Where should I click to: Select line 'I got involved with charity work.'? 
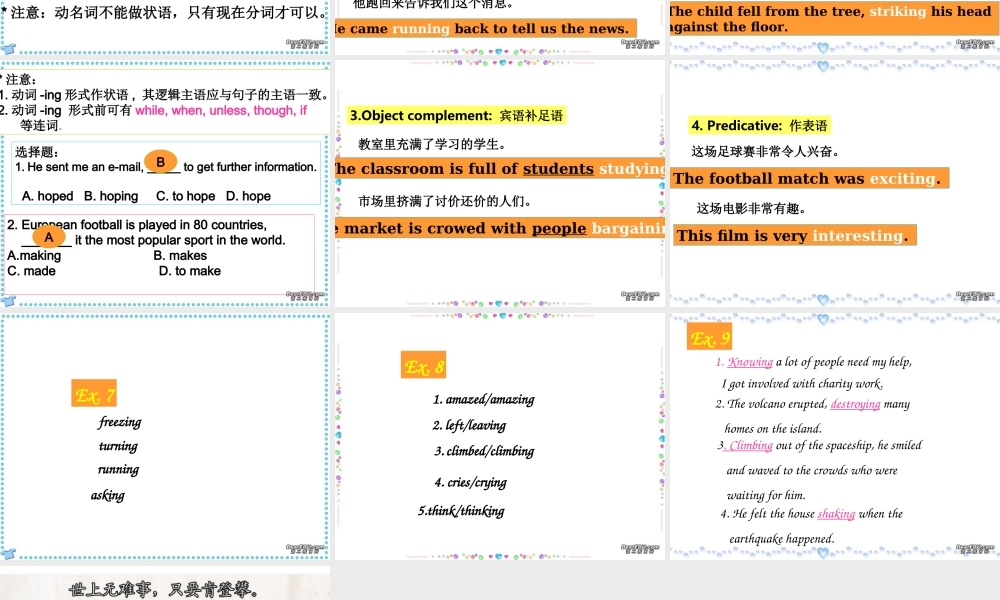click(x=802, y=384)
